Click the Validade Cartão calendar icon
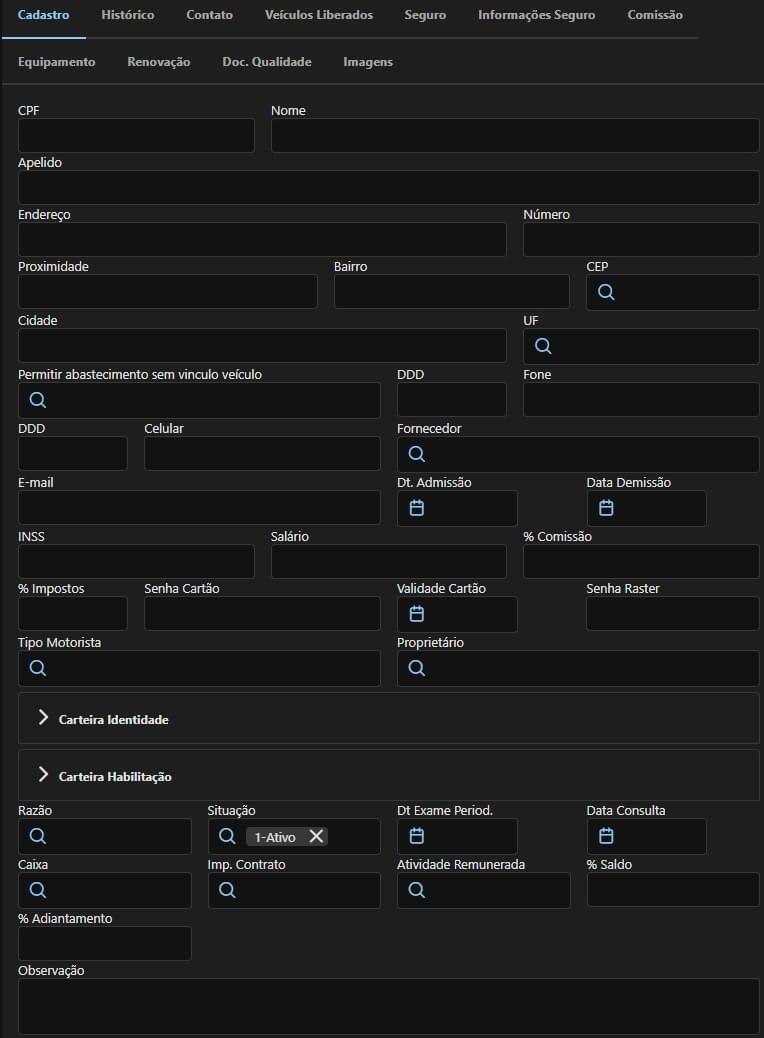764x1038 pixels. coord(416,614)
